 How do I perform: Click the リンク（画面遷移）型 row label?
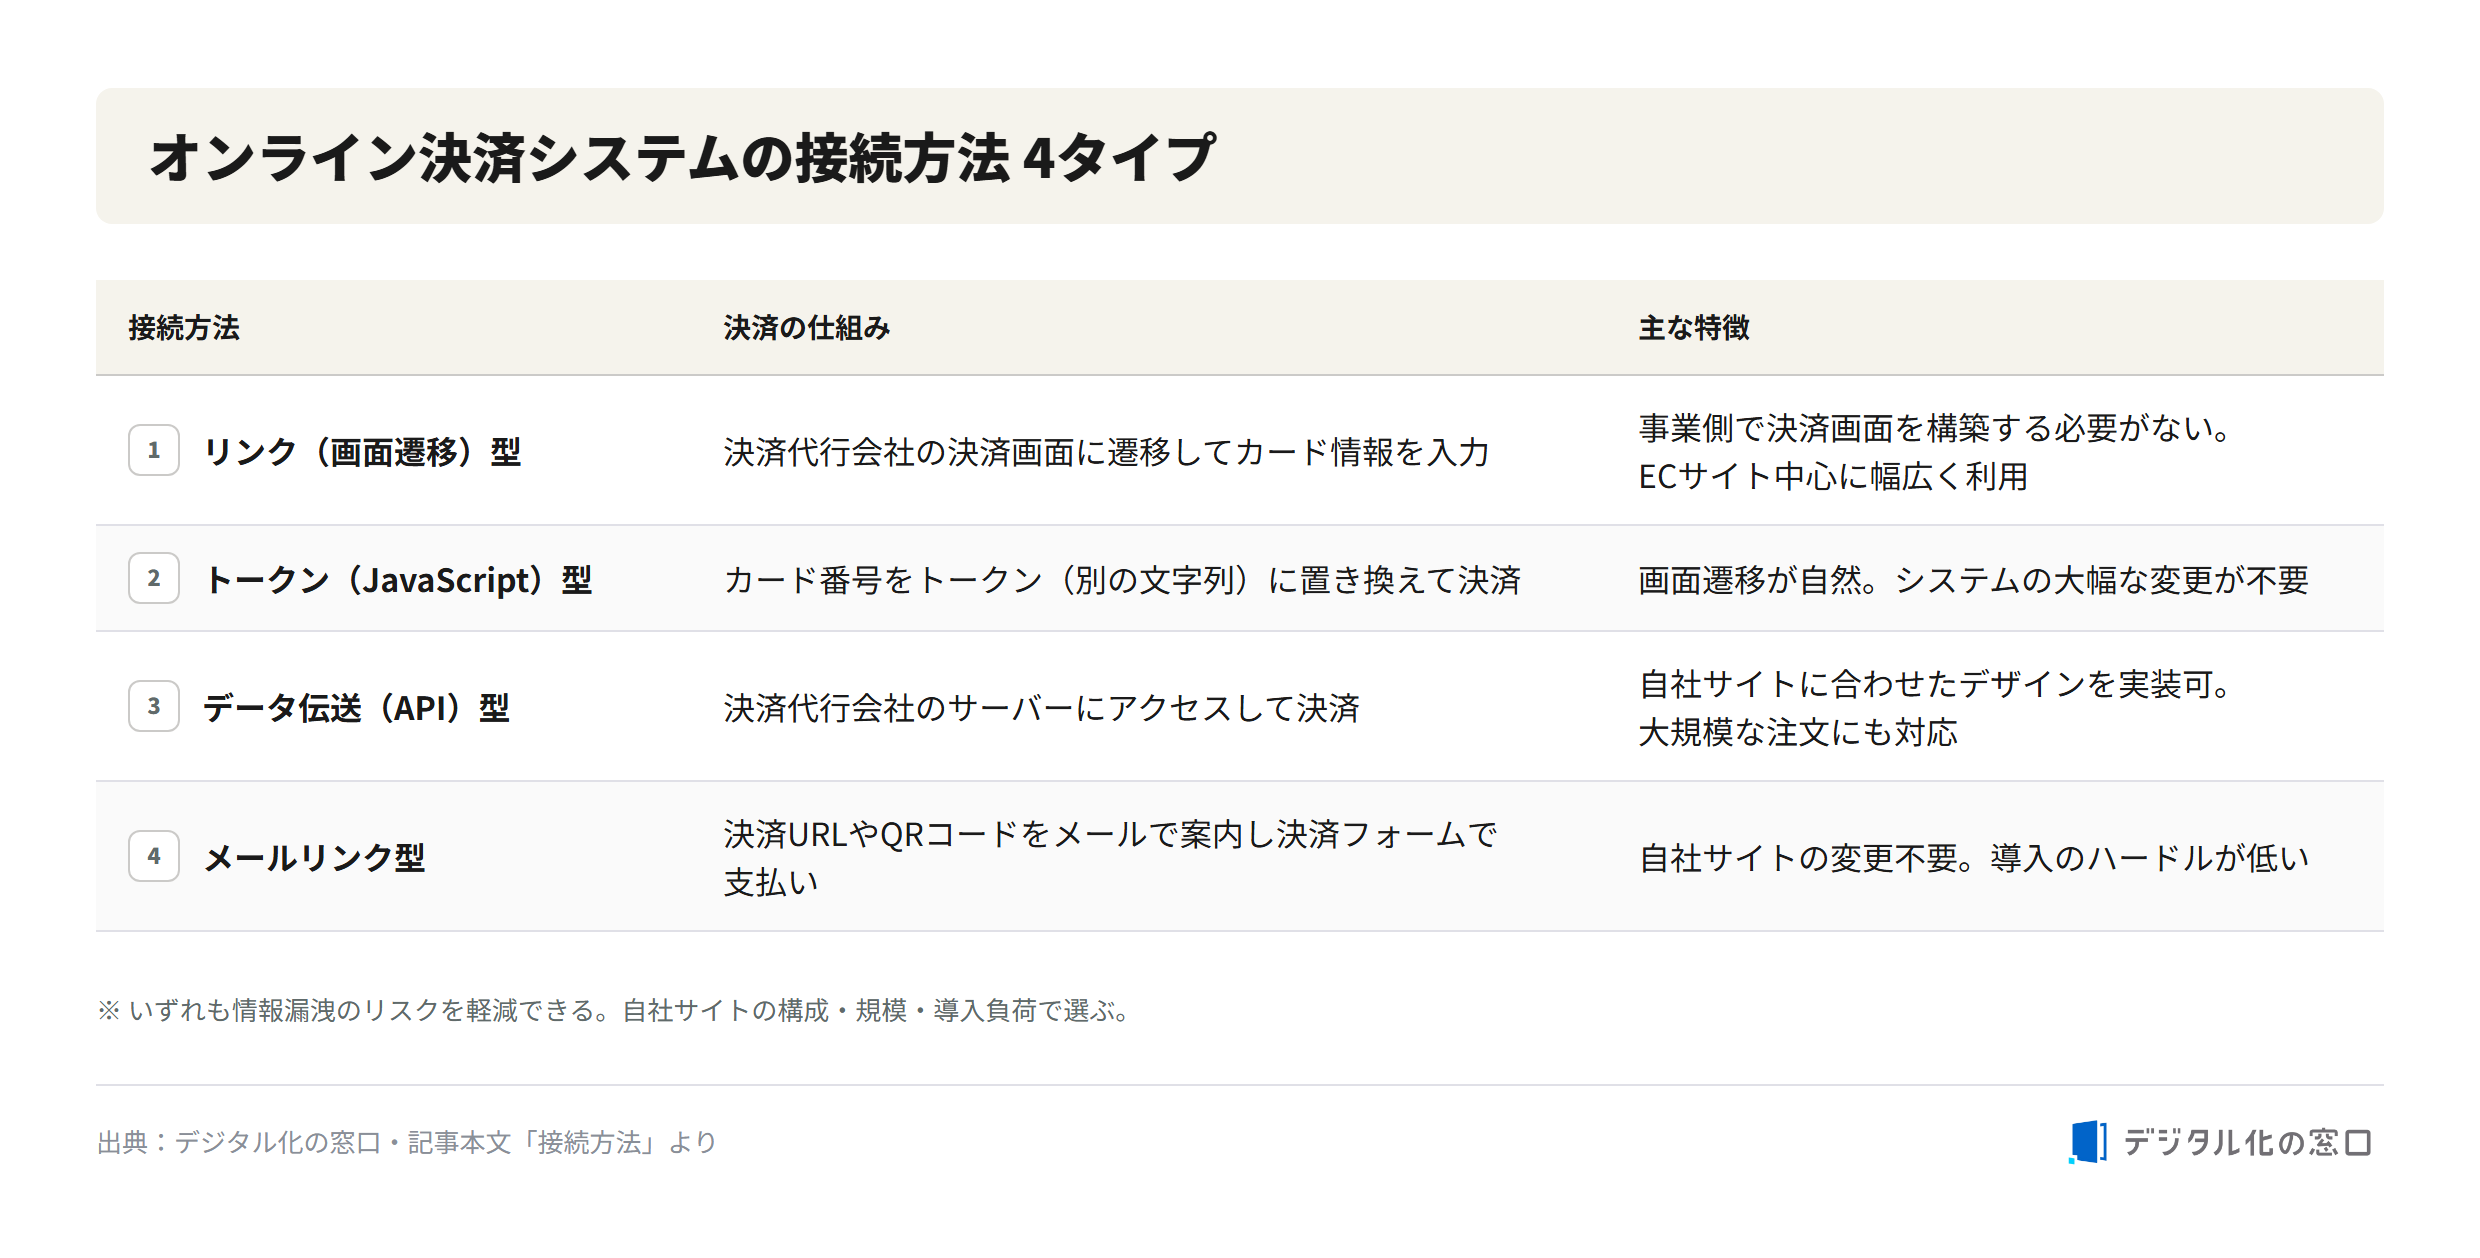coord(362,452)
